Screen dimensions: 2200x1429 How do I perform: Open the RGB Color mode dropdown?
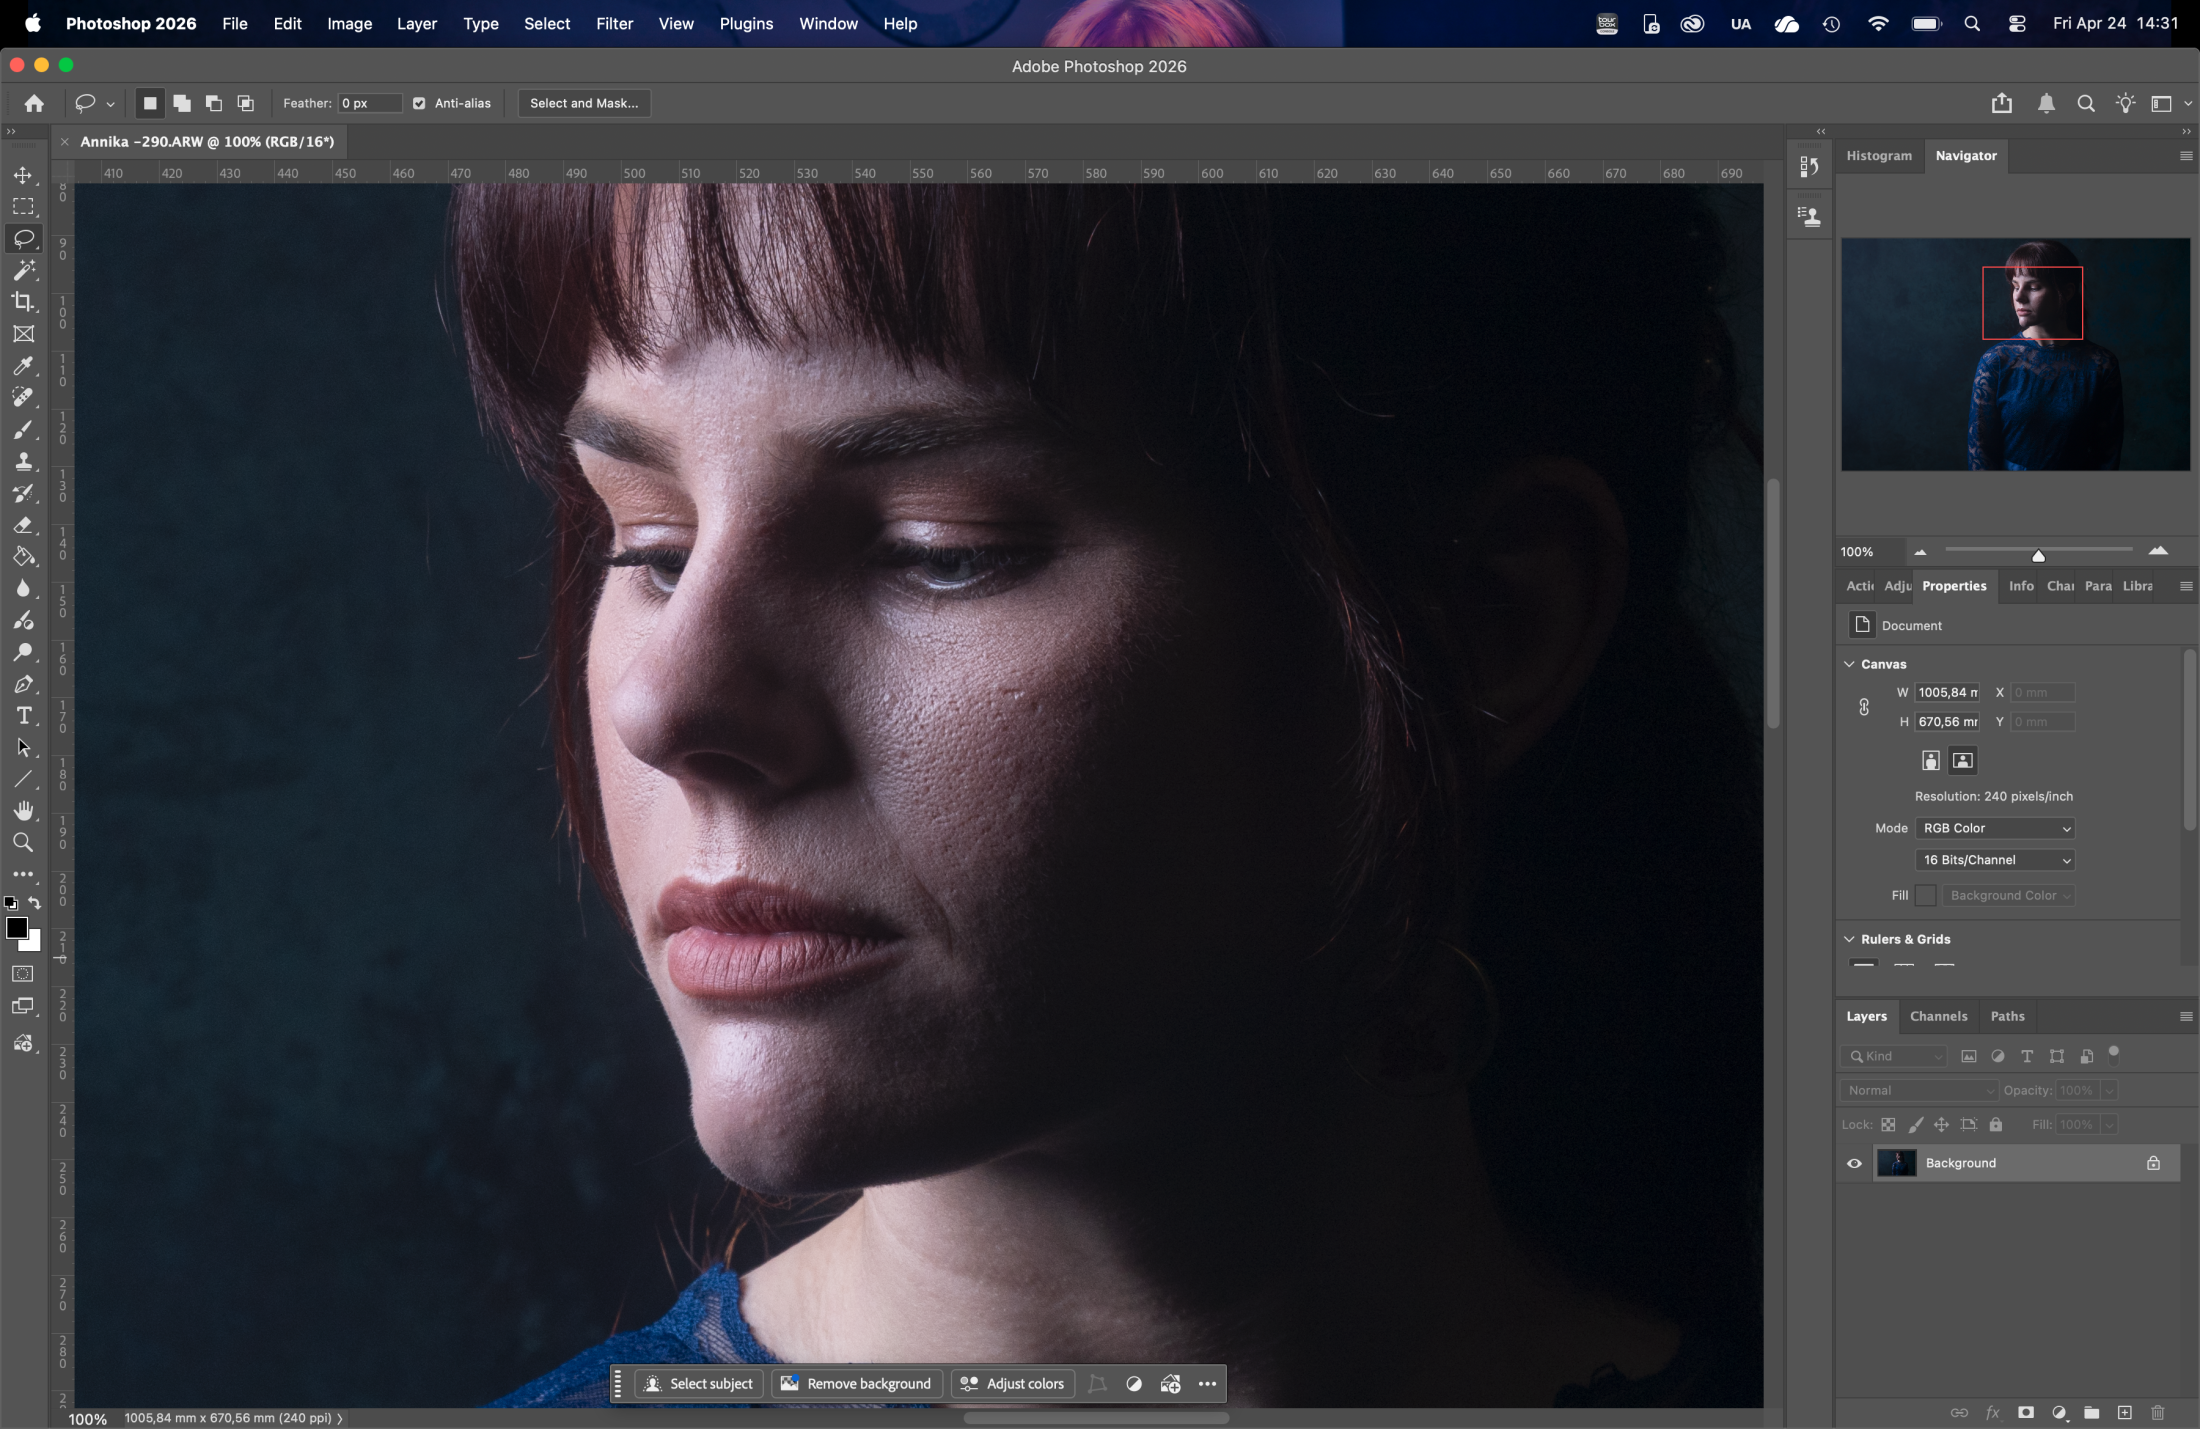point(1995,828)
